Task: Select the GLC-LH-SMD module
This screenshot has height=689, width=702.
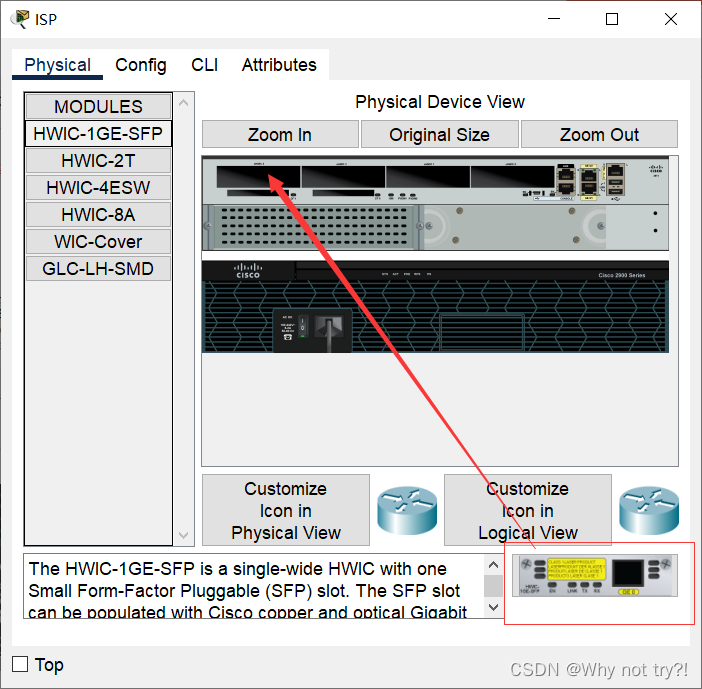Action: pos(98,269)
